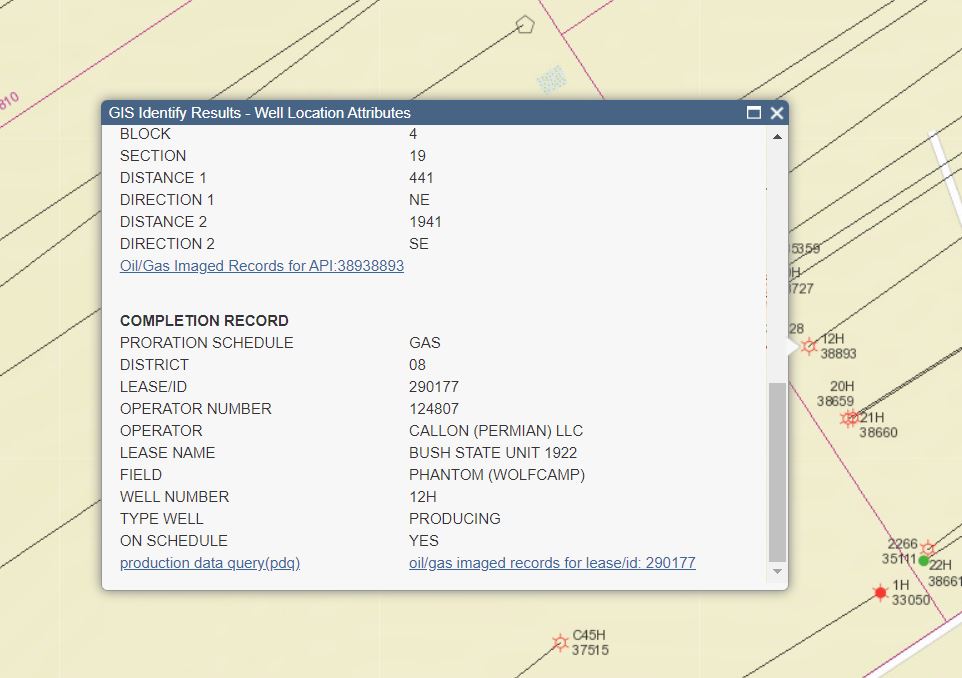
Task: Click the scrollbar up arrow in results dialog
Action: tap(777, 137)
